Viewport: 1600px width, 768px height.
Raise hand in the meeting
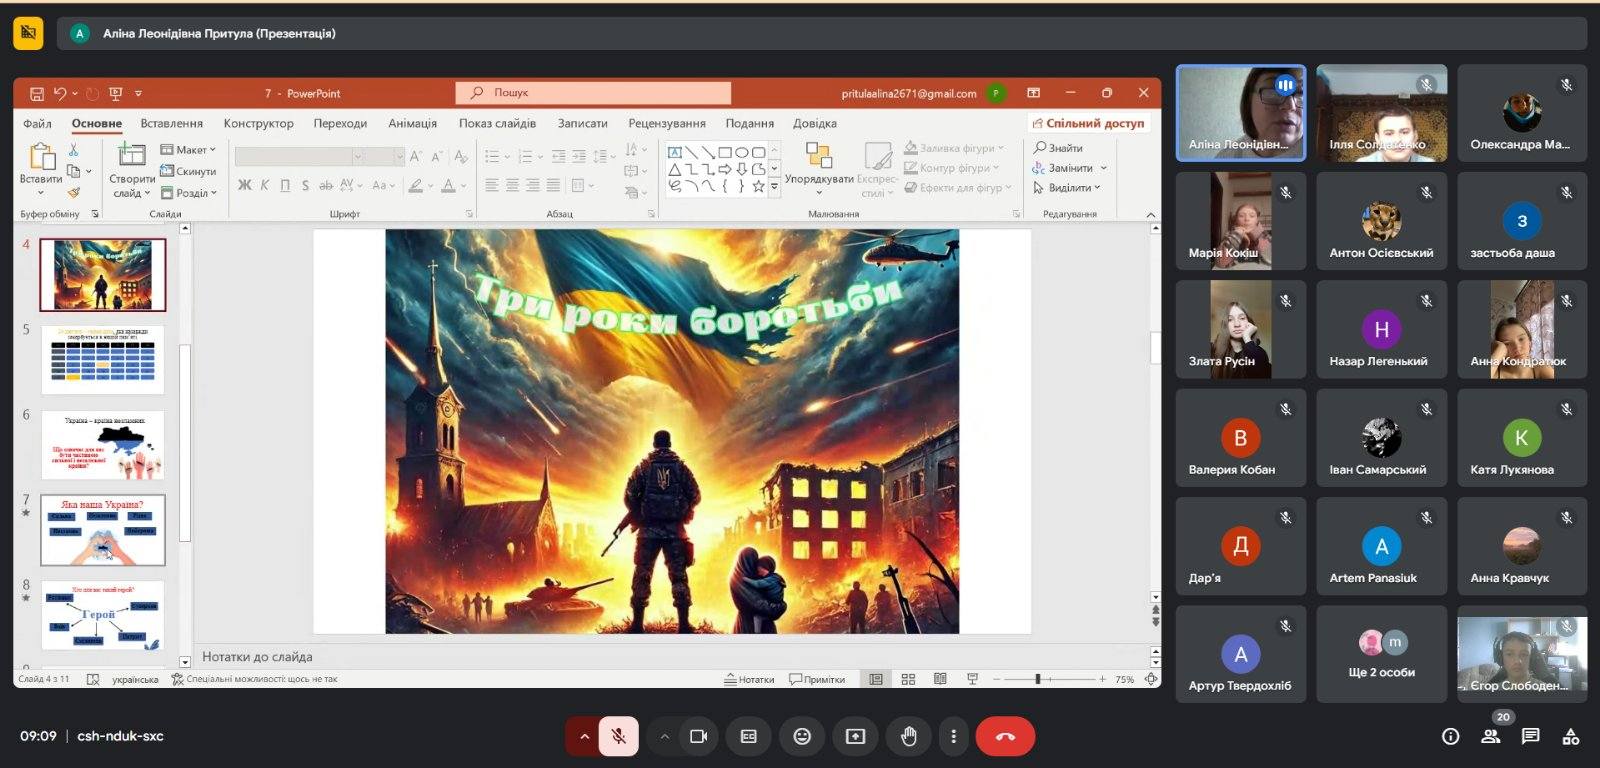pyautogui.click(x=908, y=737)
